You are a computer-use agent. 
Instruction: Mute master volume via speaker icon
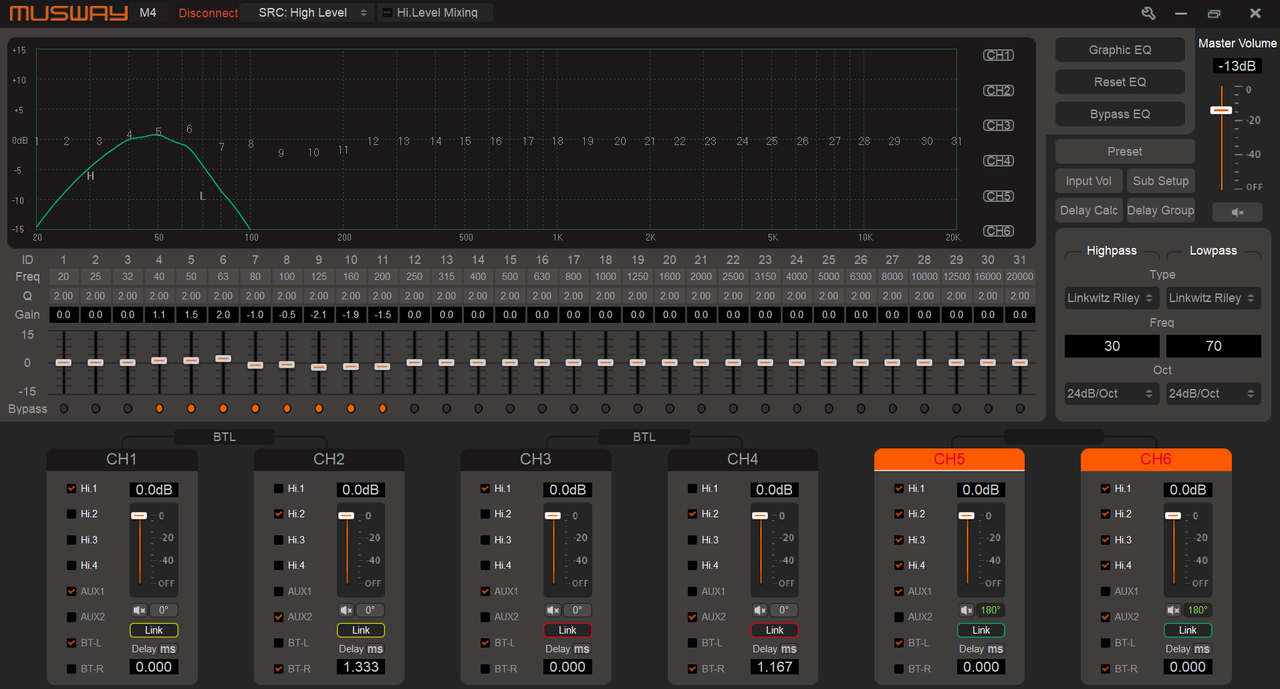point(1238,212)
